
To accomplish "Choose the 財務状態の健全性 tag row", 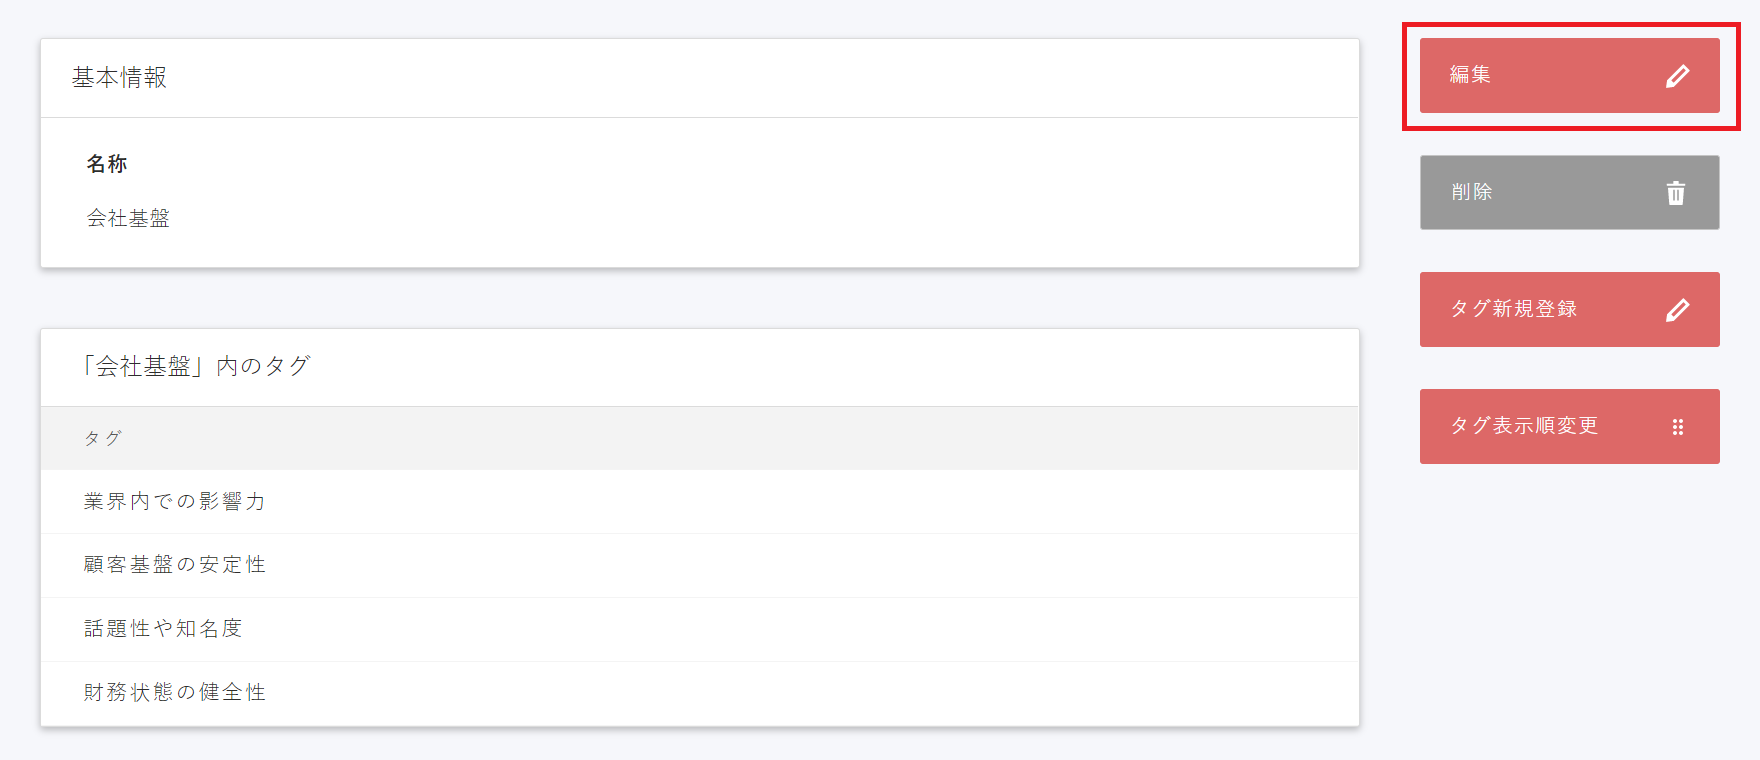I will click(175, 692).
